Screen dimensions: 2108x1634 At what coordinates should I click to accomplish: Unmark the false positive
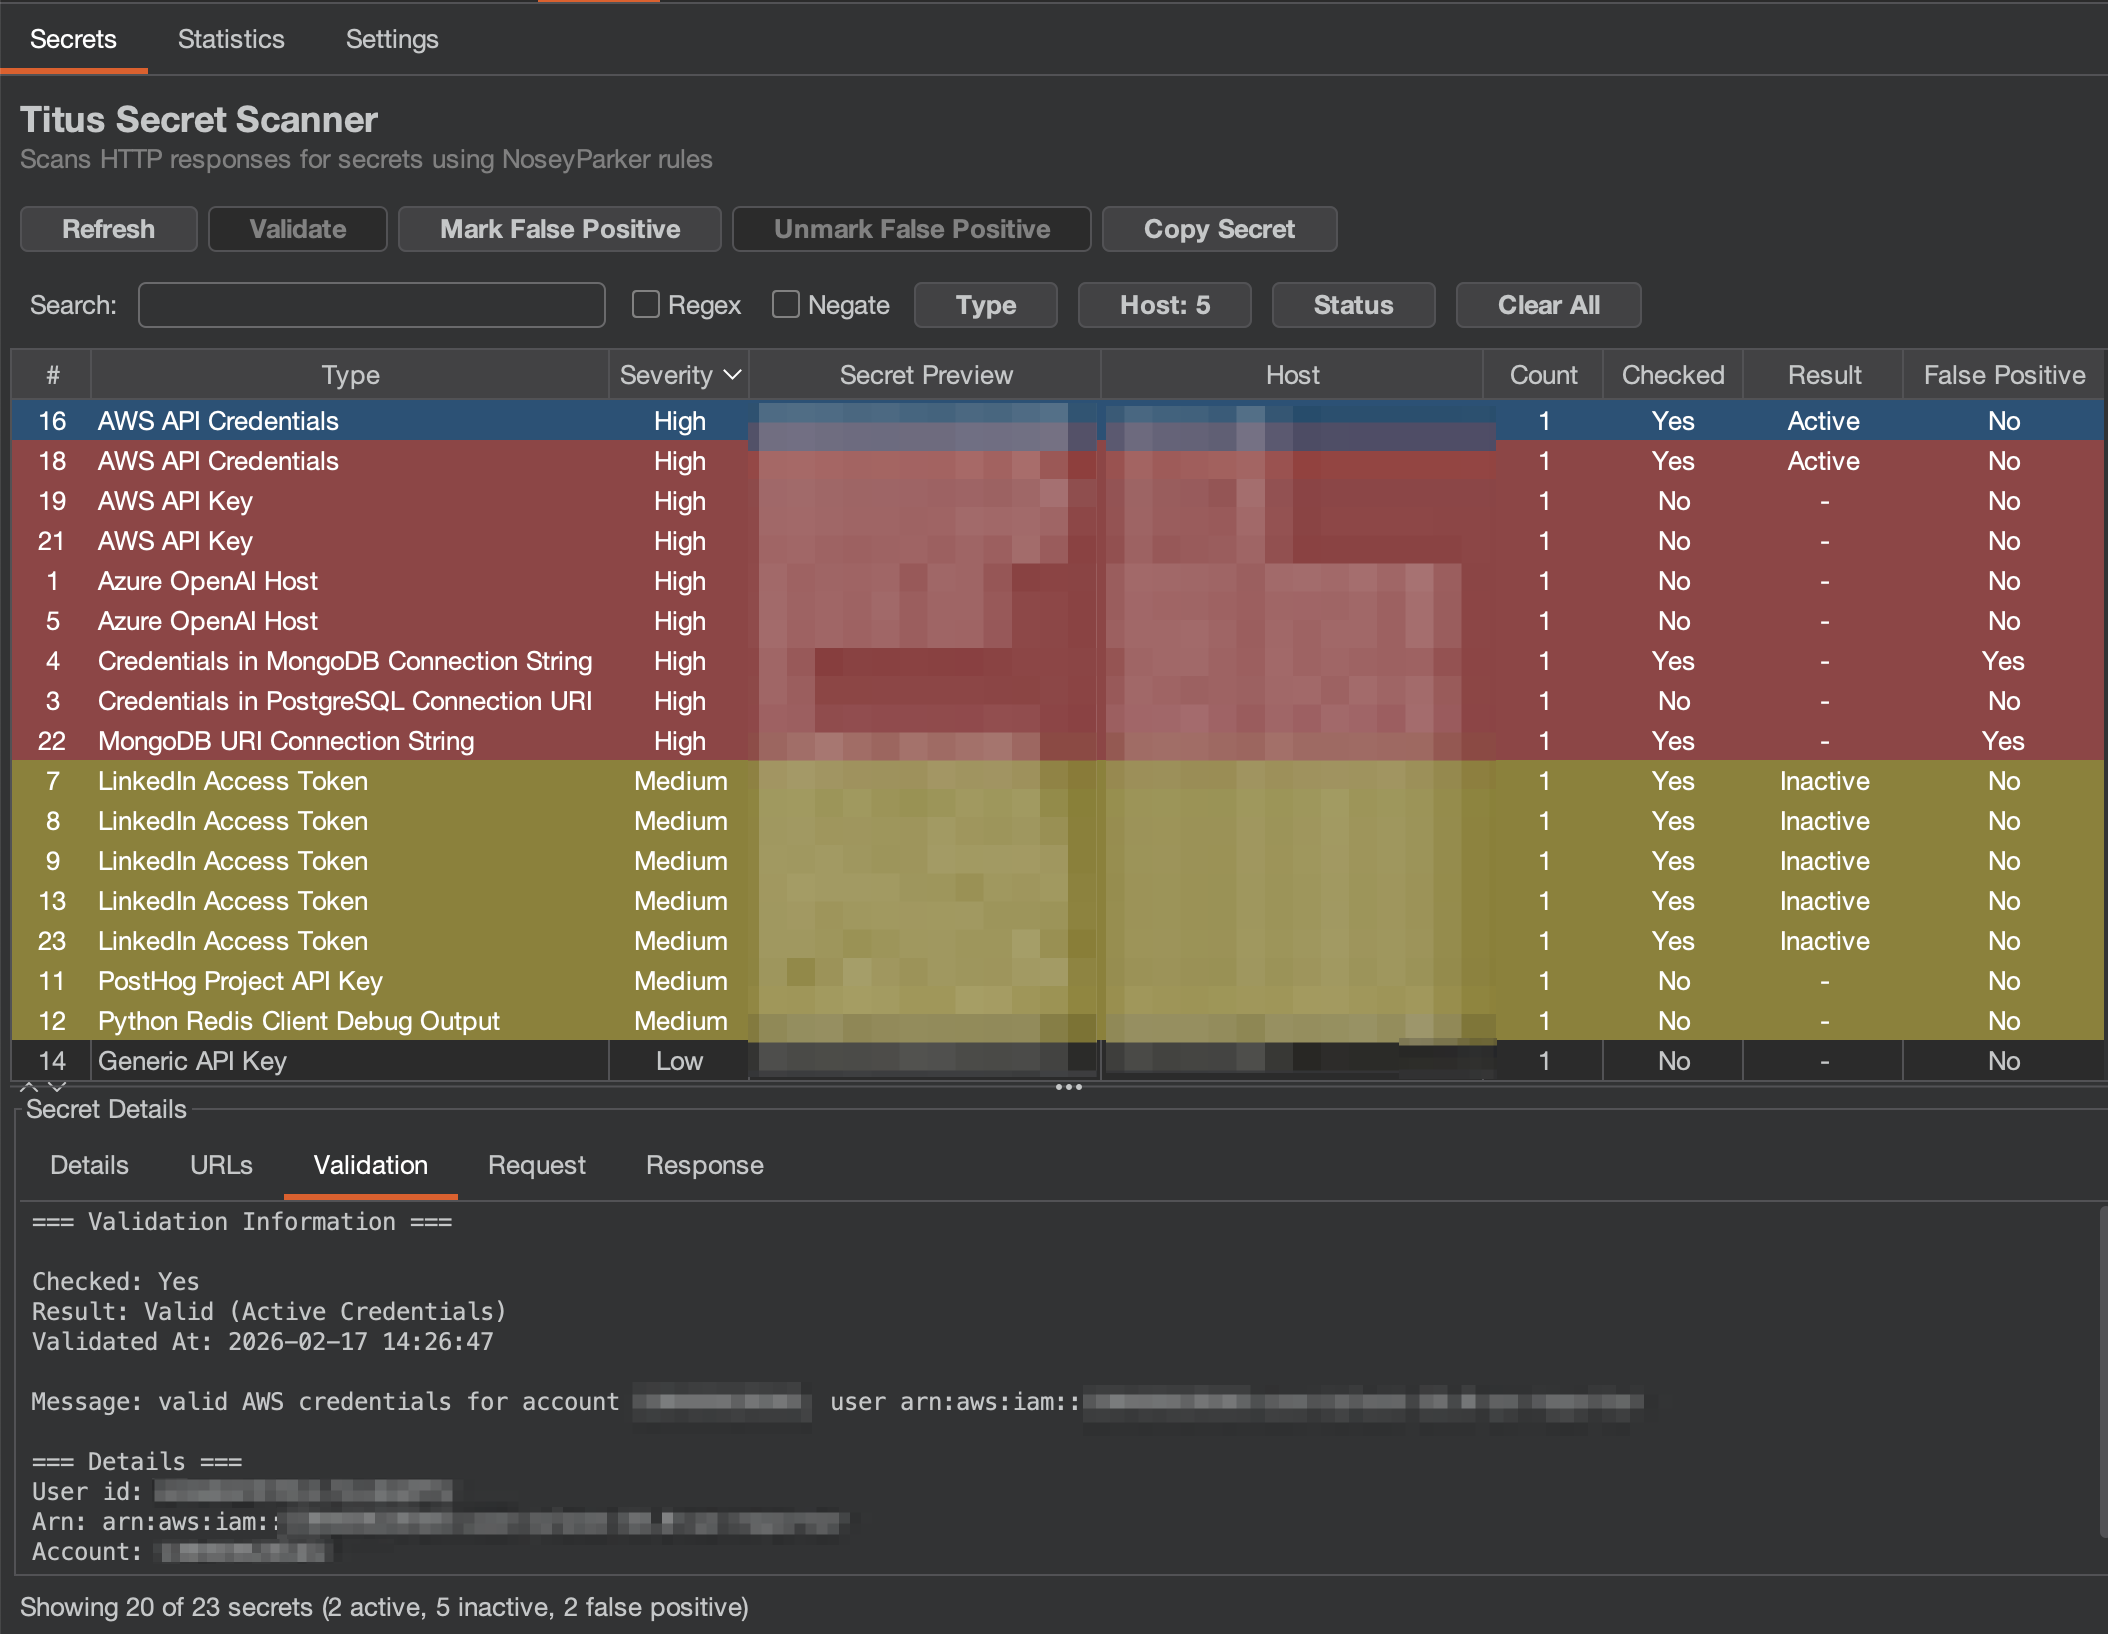(911, 229)
